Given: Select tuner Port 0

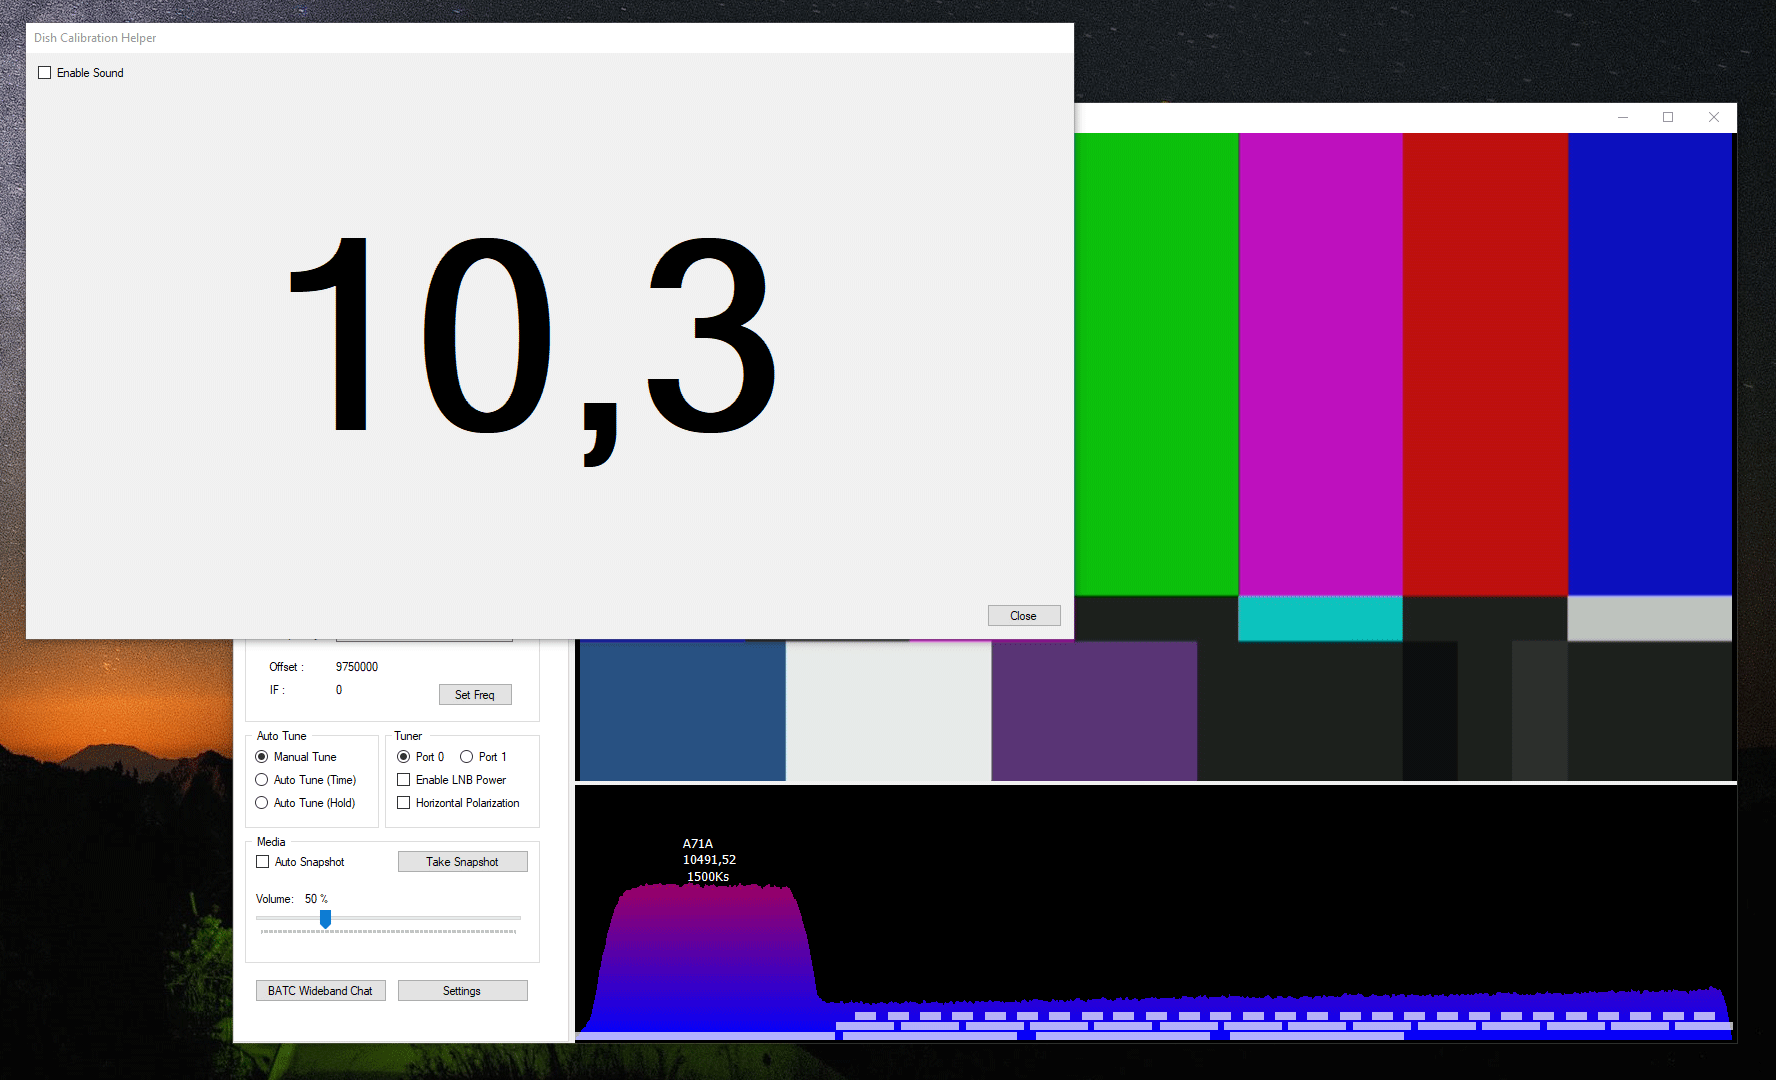Looking at the screenshot, I should coord(404,757).
